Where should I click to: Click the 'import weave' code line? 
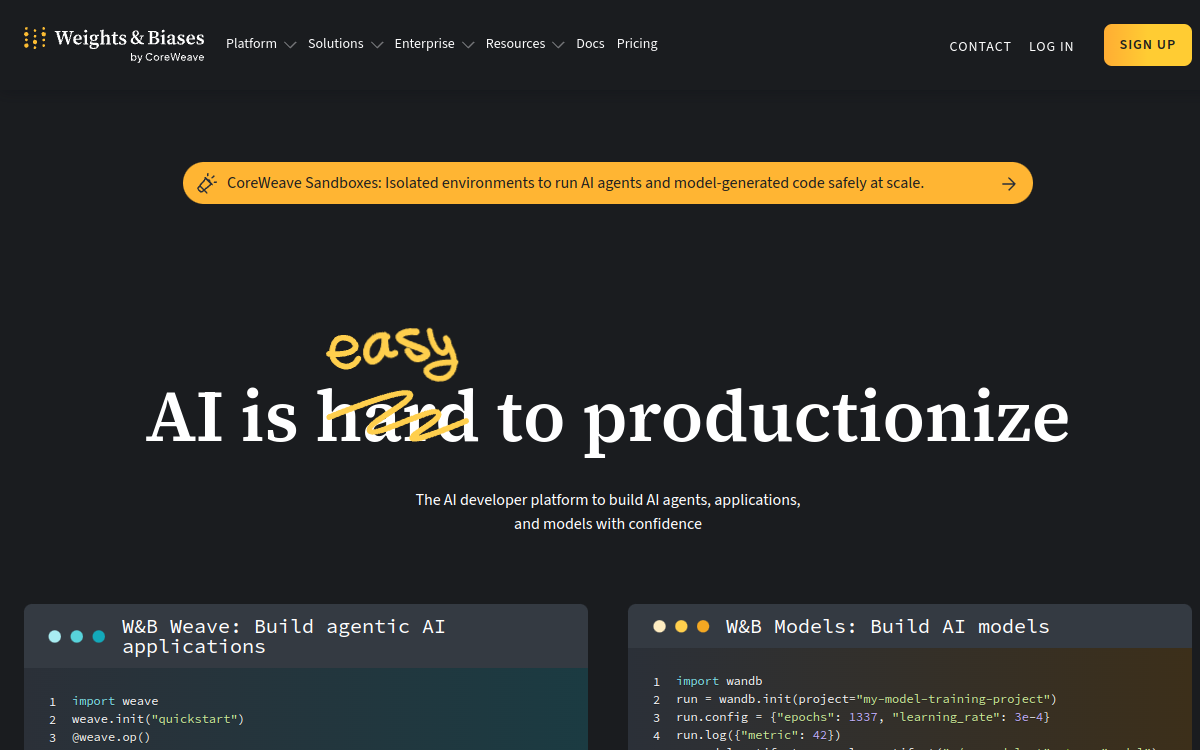[x=115, y=701]
